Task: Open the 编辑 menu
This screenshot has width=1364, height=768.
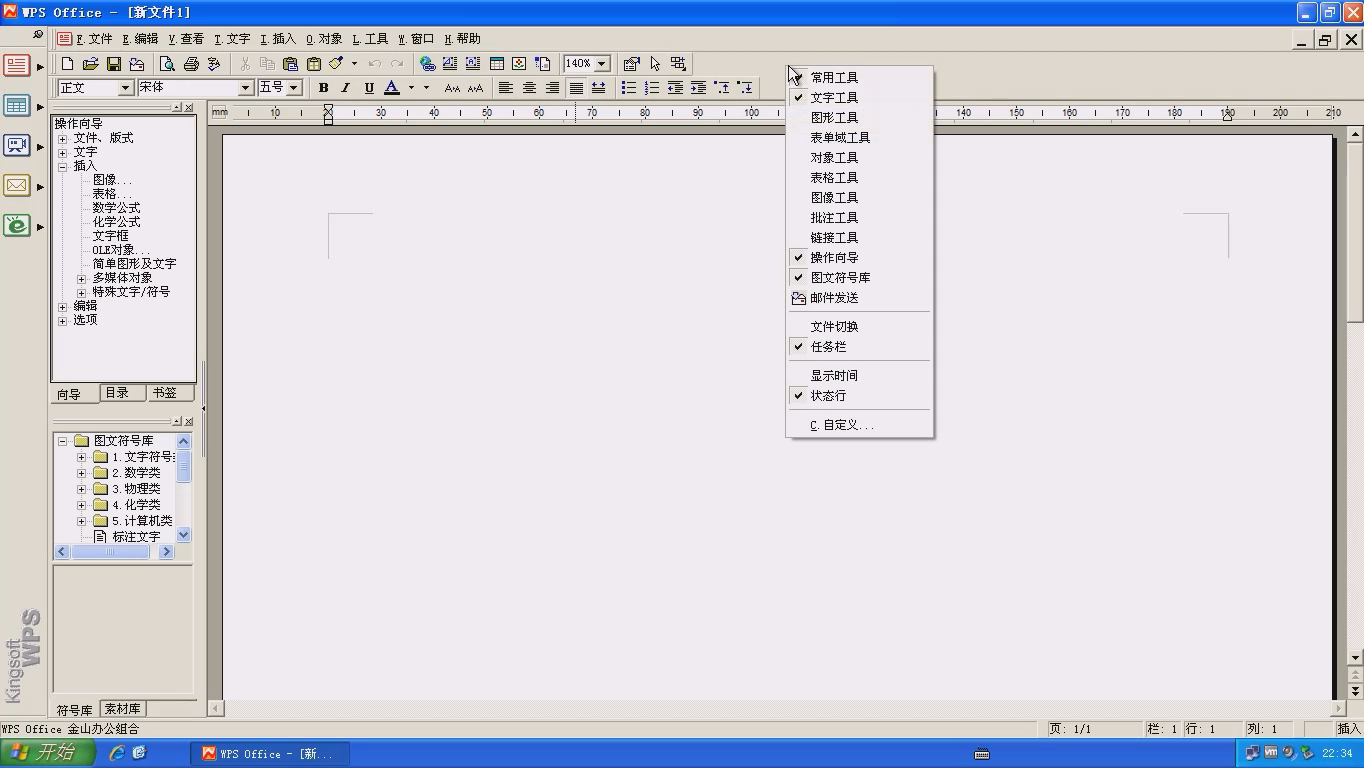Action: point(140,39)
